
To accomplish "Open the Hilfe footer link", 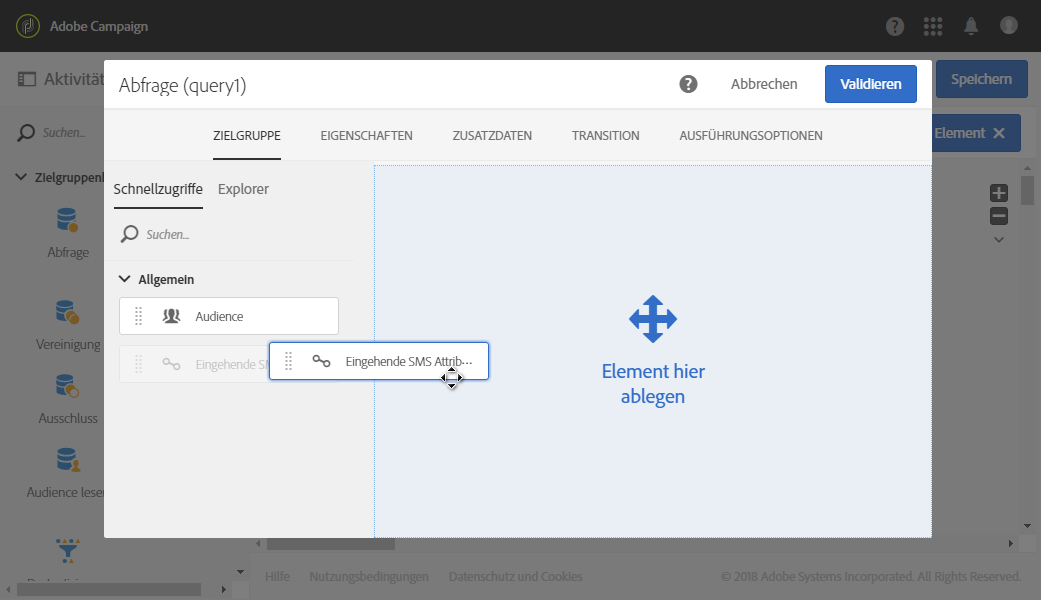I will pos(278,577).
